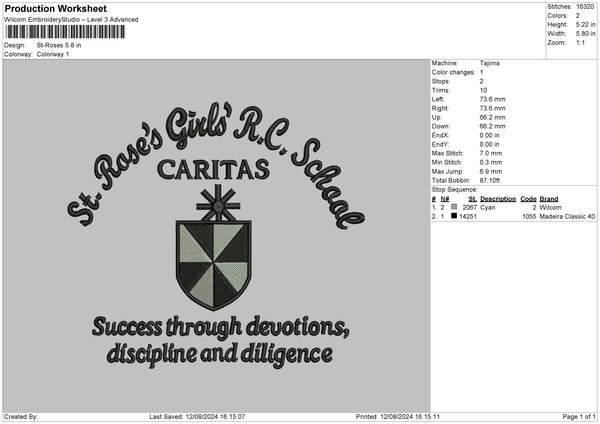Viewport: 600px width, 424px height.
Task: Click the Code column header
Action: pyautogui.click(x=528, y=199)
